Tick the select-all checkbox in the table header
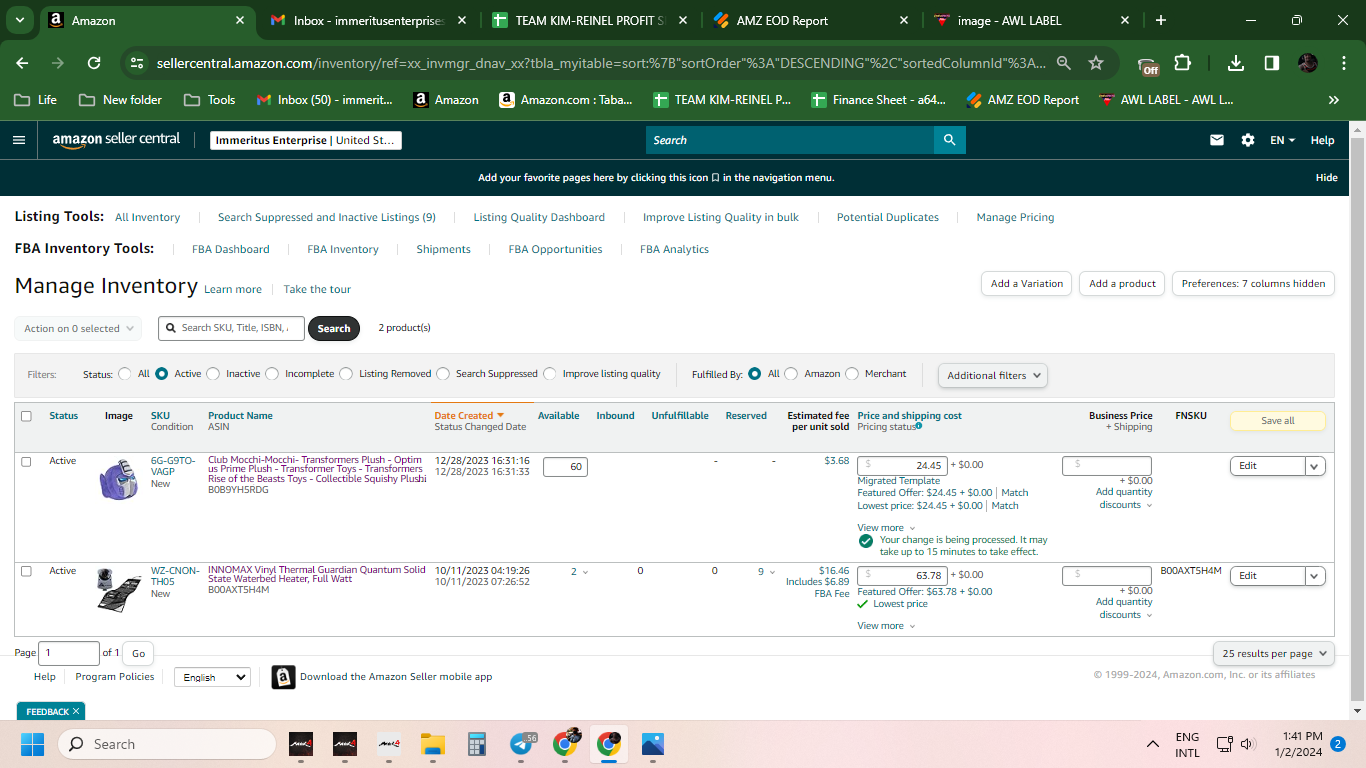 pos(26,416)
